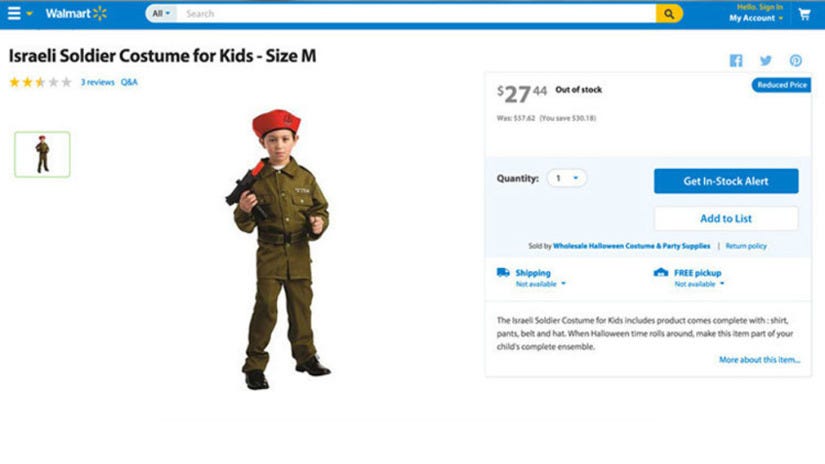This screenshot has height=464, width=825.
Task: Open the 3 reviews link
Action: [97, 82]
